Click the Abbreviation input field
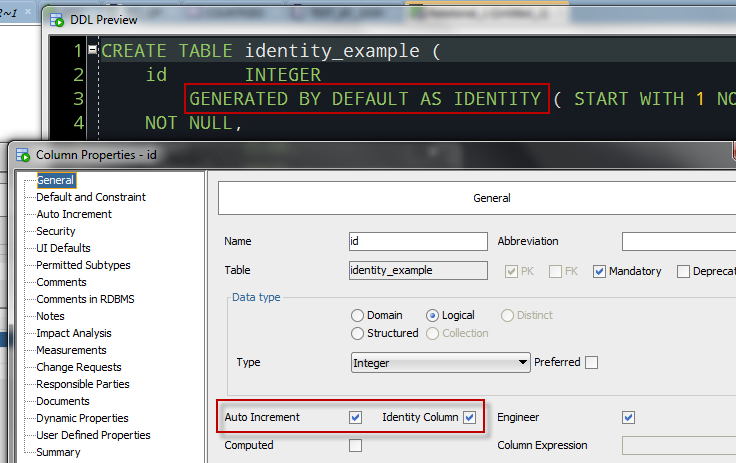 coord(679,241)
